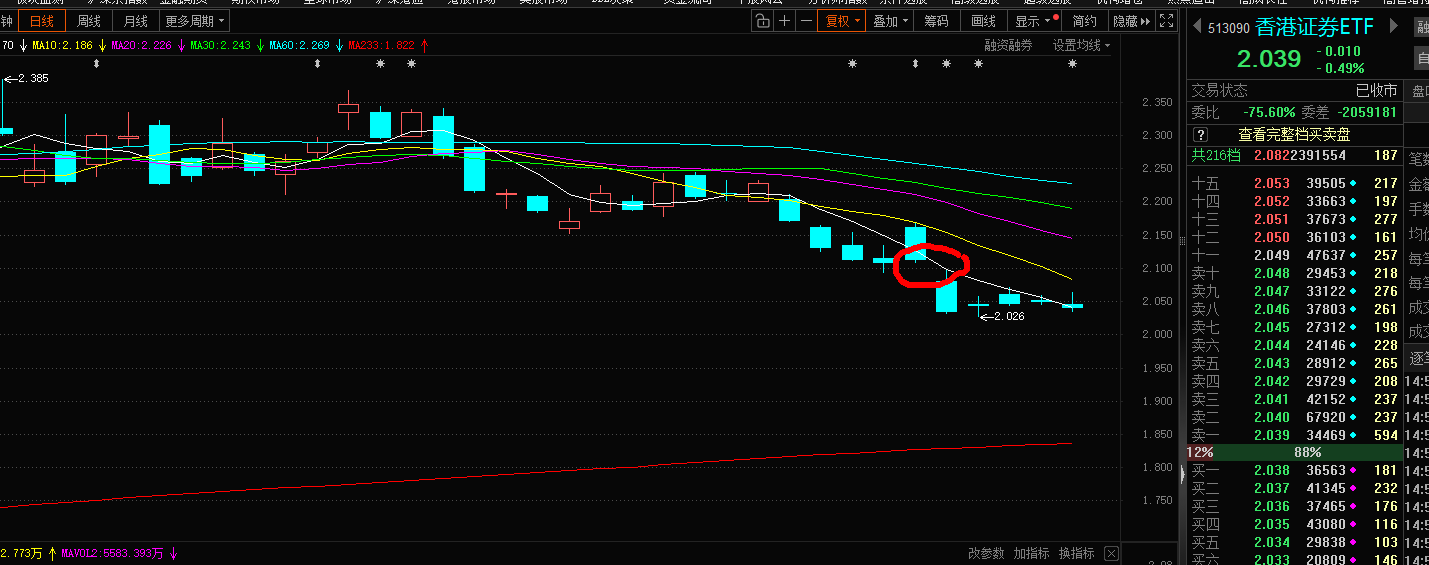Zoom out the chart with minus icon
Screen dimensions: 1429x565
click(804, 21)
